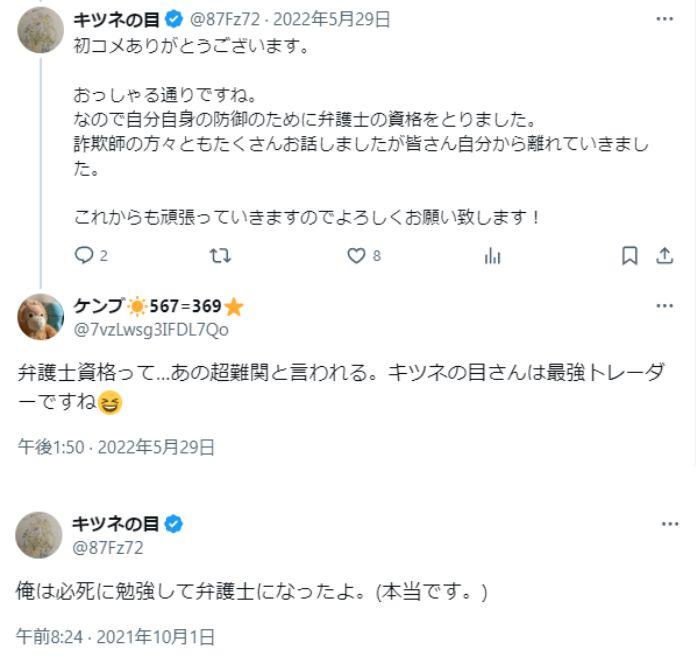Image resolution: width=700 pixels, height=670 pixels.
Task: Open the tweet analytics bar chart icon
Action: point(492,256)
